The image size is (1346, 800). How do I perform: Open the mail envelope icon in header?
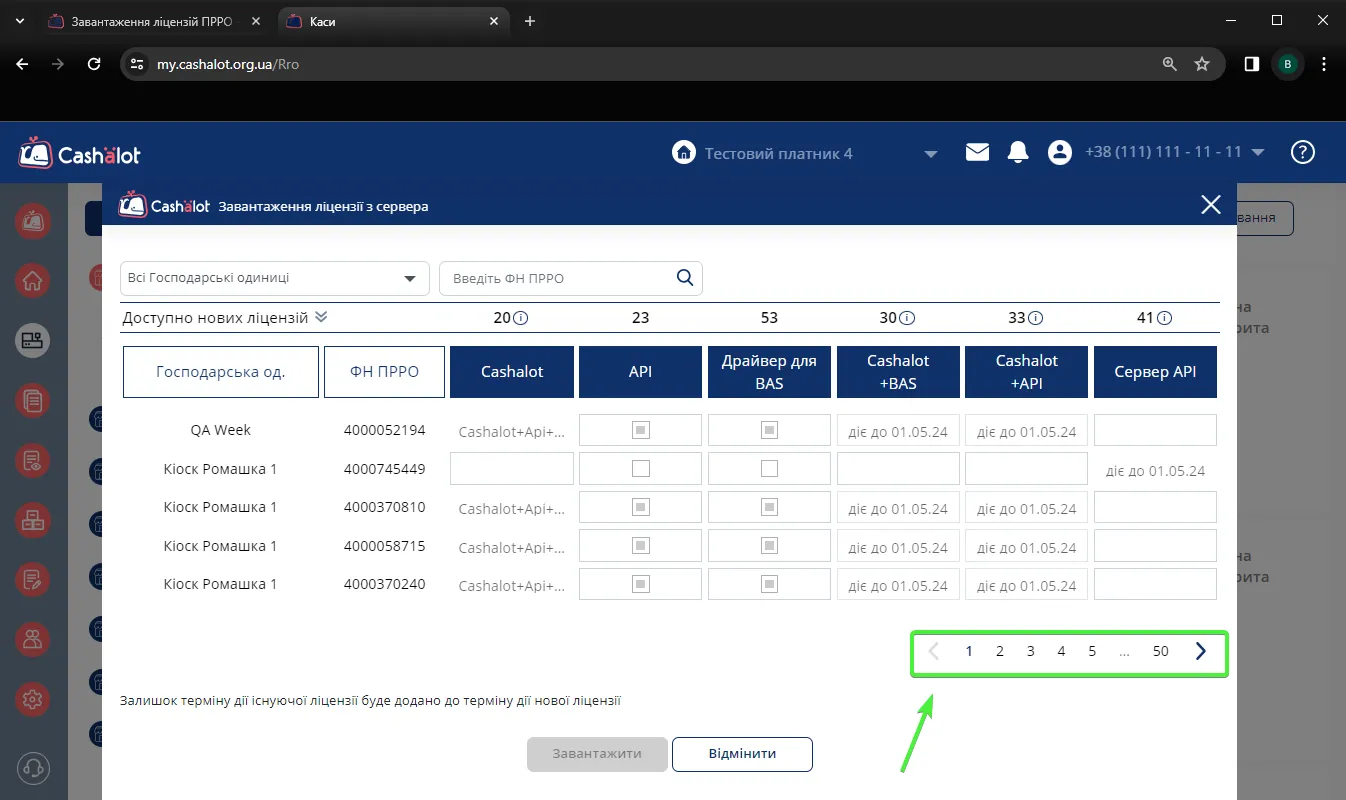click(x=977, y=152)
